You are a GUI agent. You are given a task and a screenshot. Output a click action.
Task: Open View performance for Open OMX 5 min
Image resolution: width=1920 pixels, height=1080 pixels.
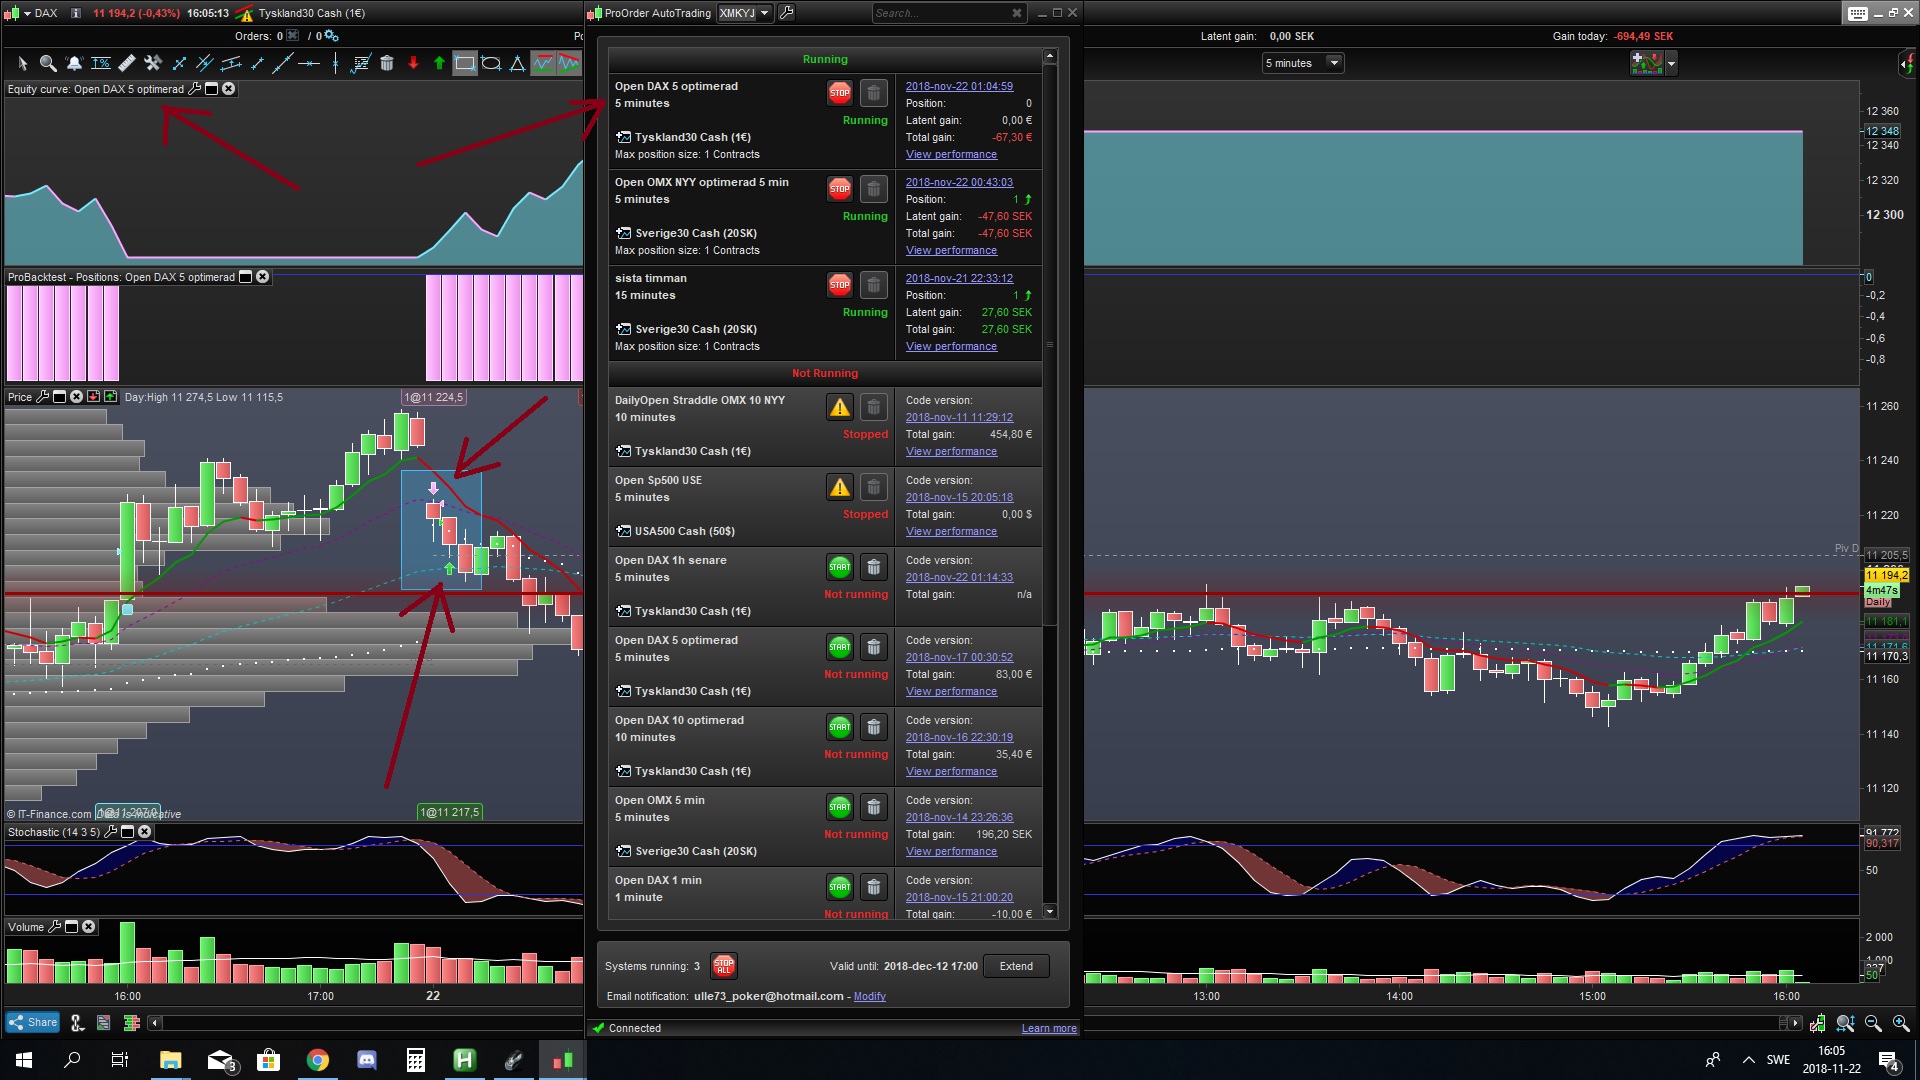950,852
